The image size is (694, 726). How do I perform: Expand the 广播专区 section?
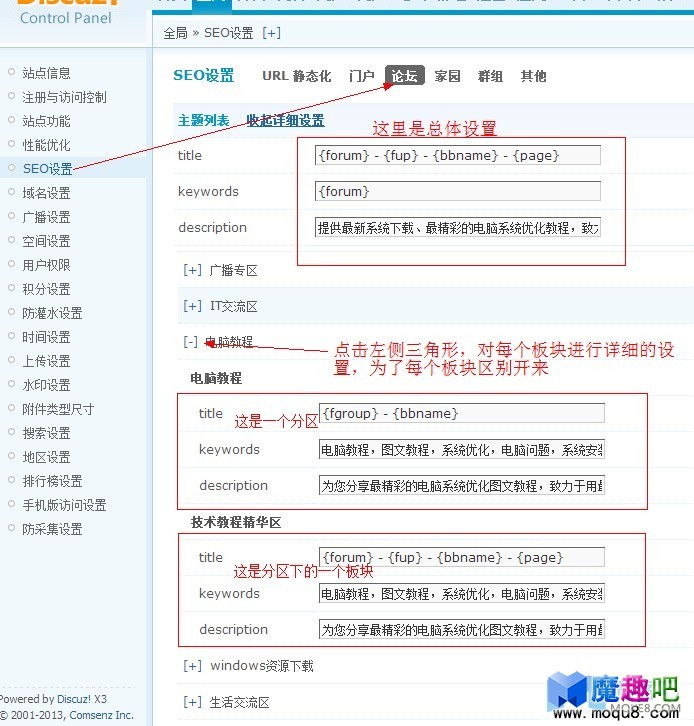tap(192, 270)
